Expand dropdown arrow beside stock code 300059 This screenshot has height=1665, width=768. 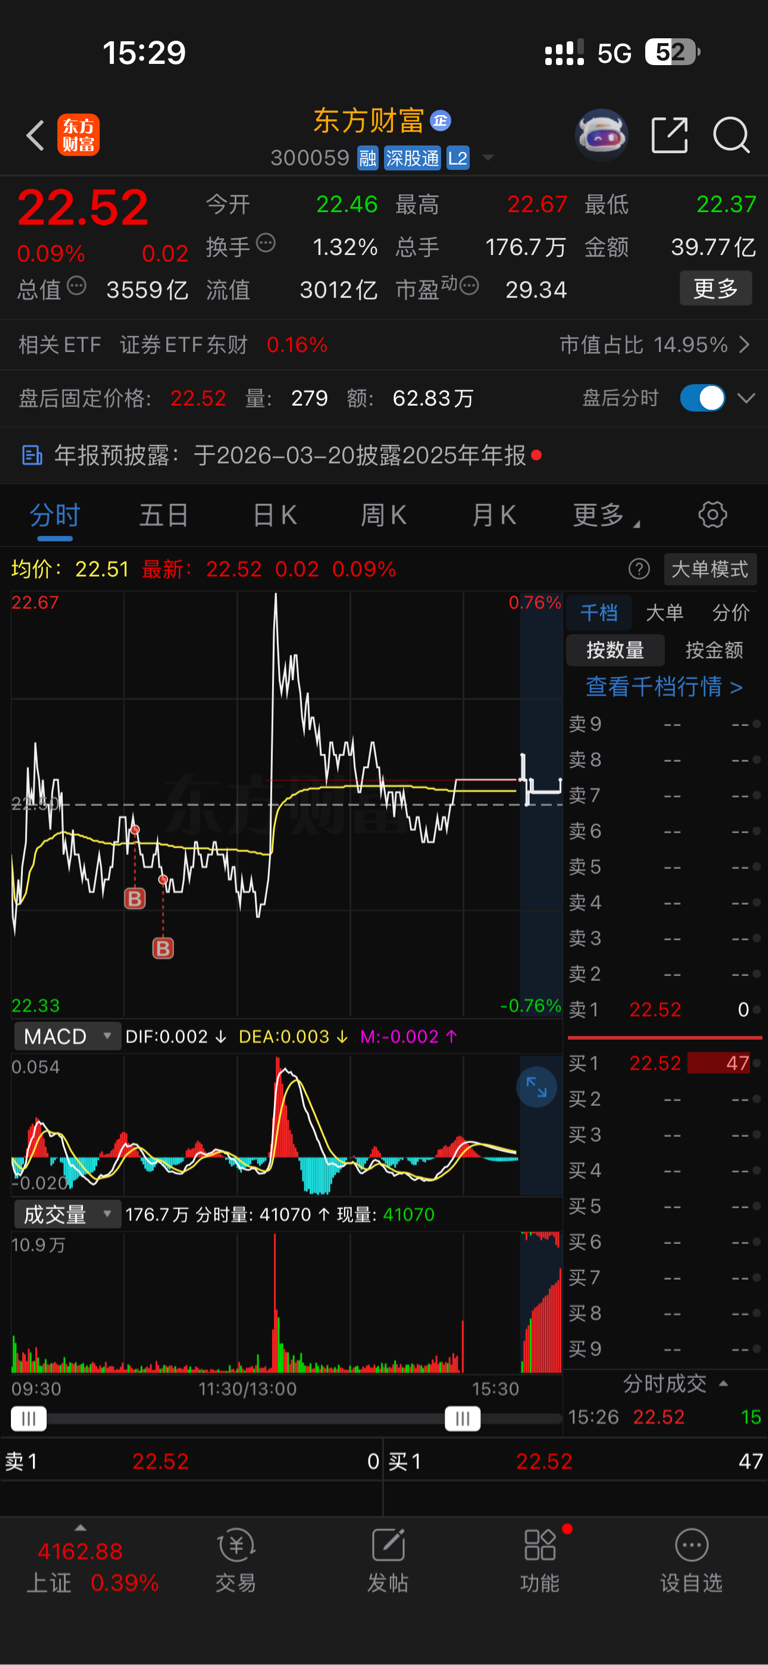coord(488,158)
